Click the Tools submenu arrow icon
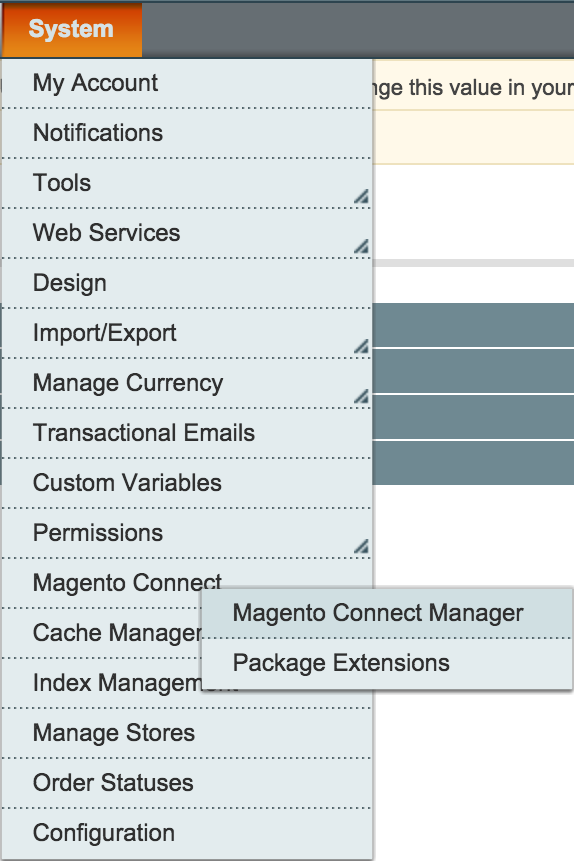The height and width of the screenshot is (861, 574). [x=361, y=196]
